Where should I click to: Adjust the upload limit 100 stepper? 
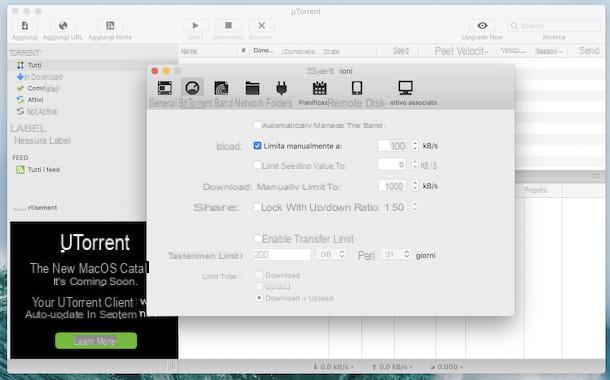coord(415,146)
